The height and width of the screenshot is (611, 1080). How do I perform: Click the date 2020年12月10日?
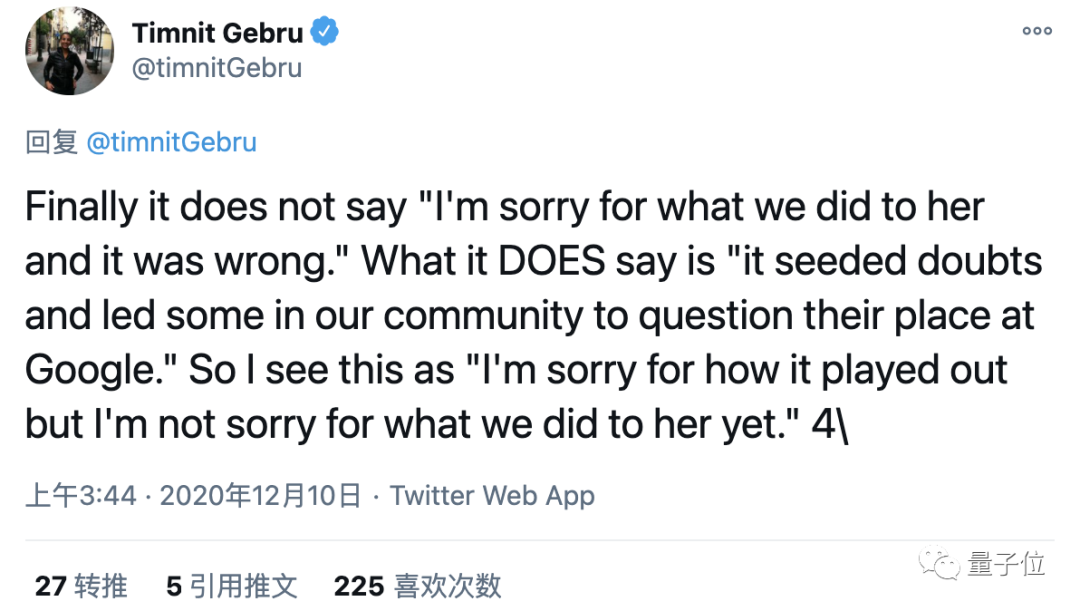[x=260, y=495]
